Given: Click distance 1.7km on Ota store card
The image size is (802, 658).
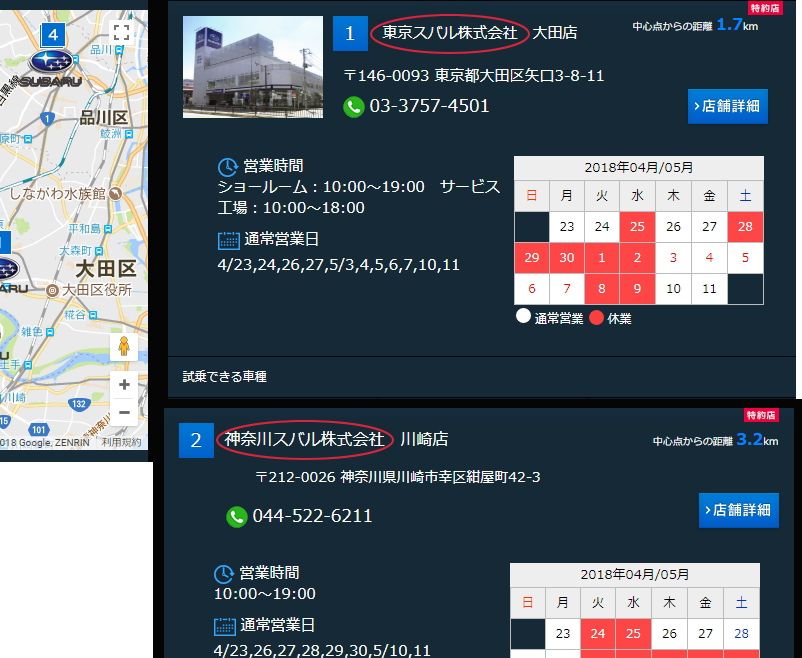Looking at the screenshot, I should pyautogui.click(x=695, y=25).
